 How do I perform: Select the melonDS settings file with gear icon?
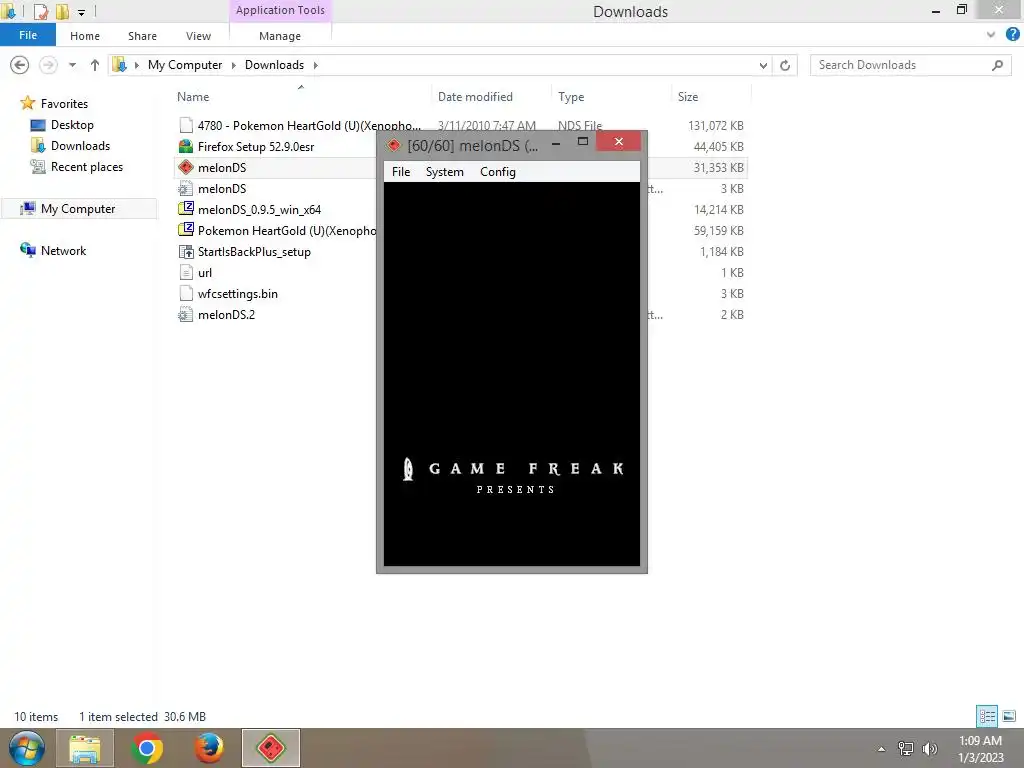point(186,189)
